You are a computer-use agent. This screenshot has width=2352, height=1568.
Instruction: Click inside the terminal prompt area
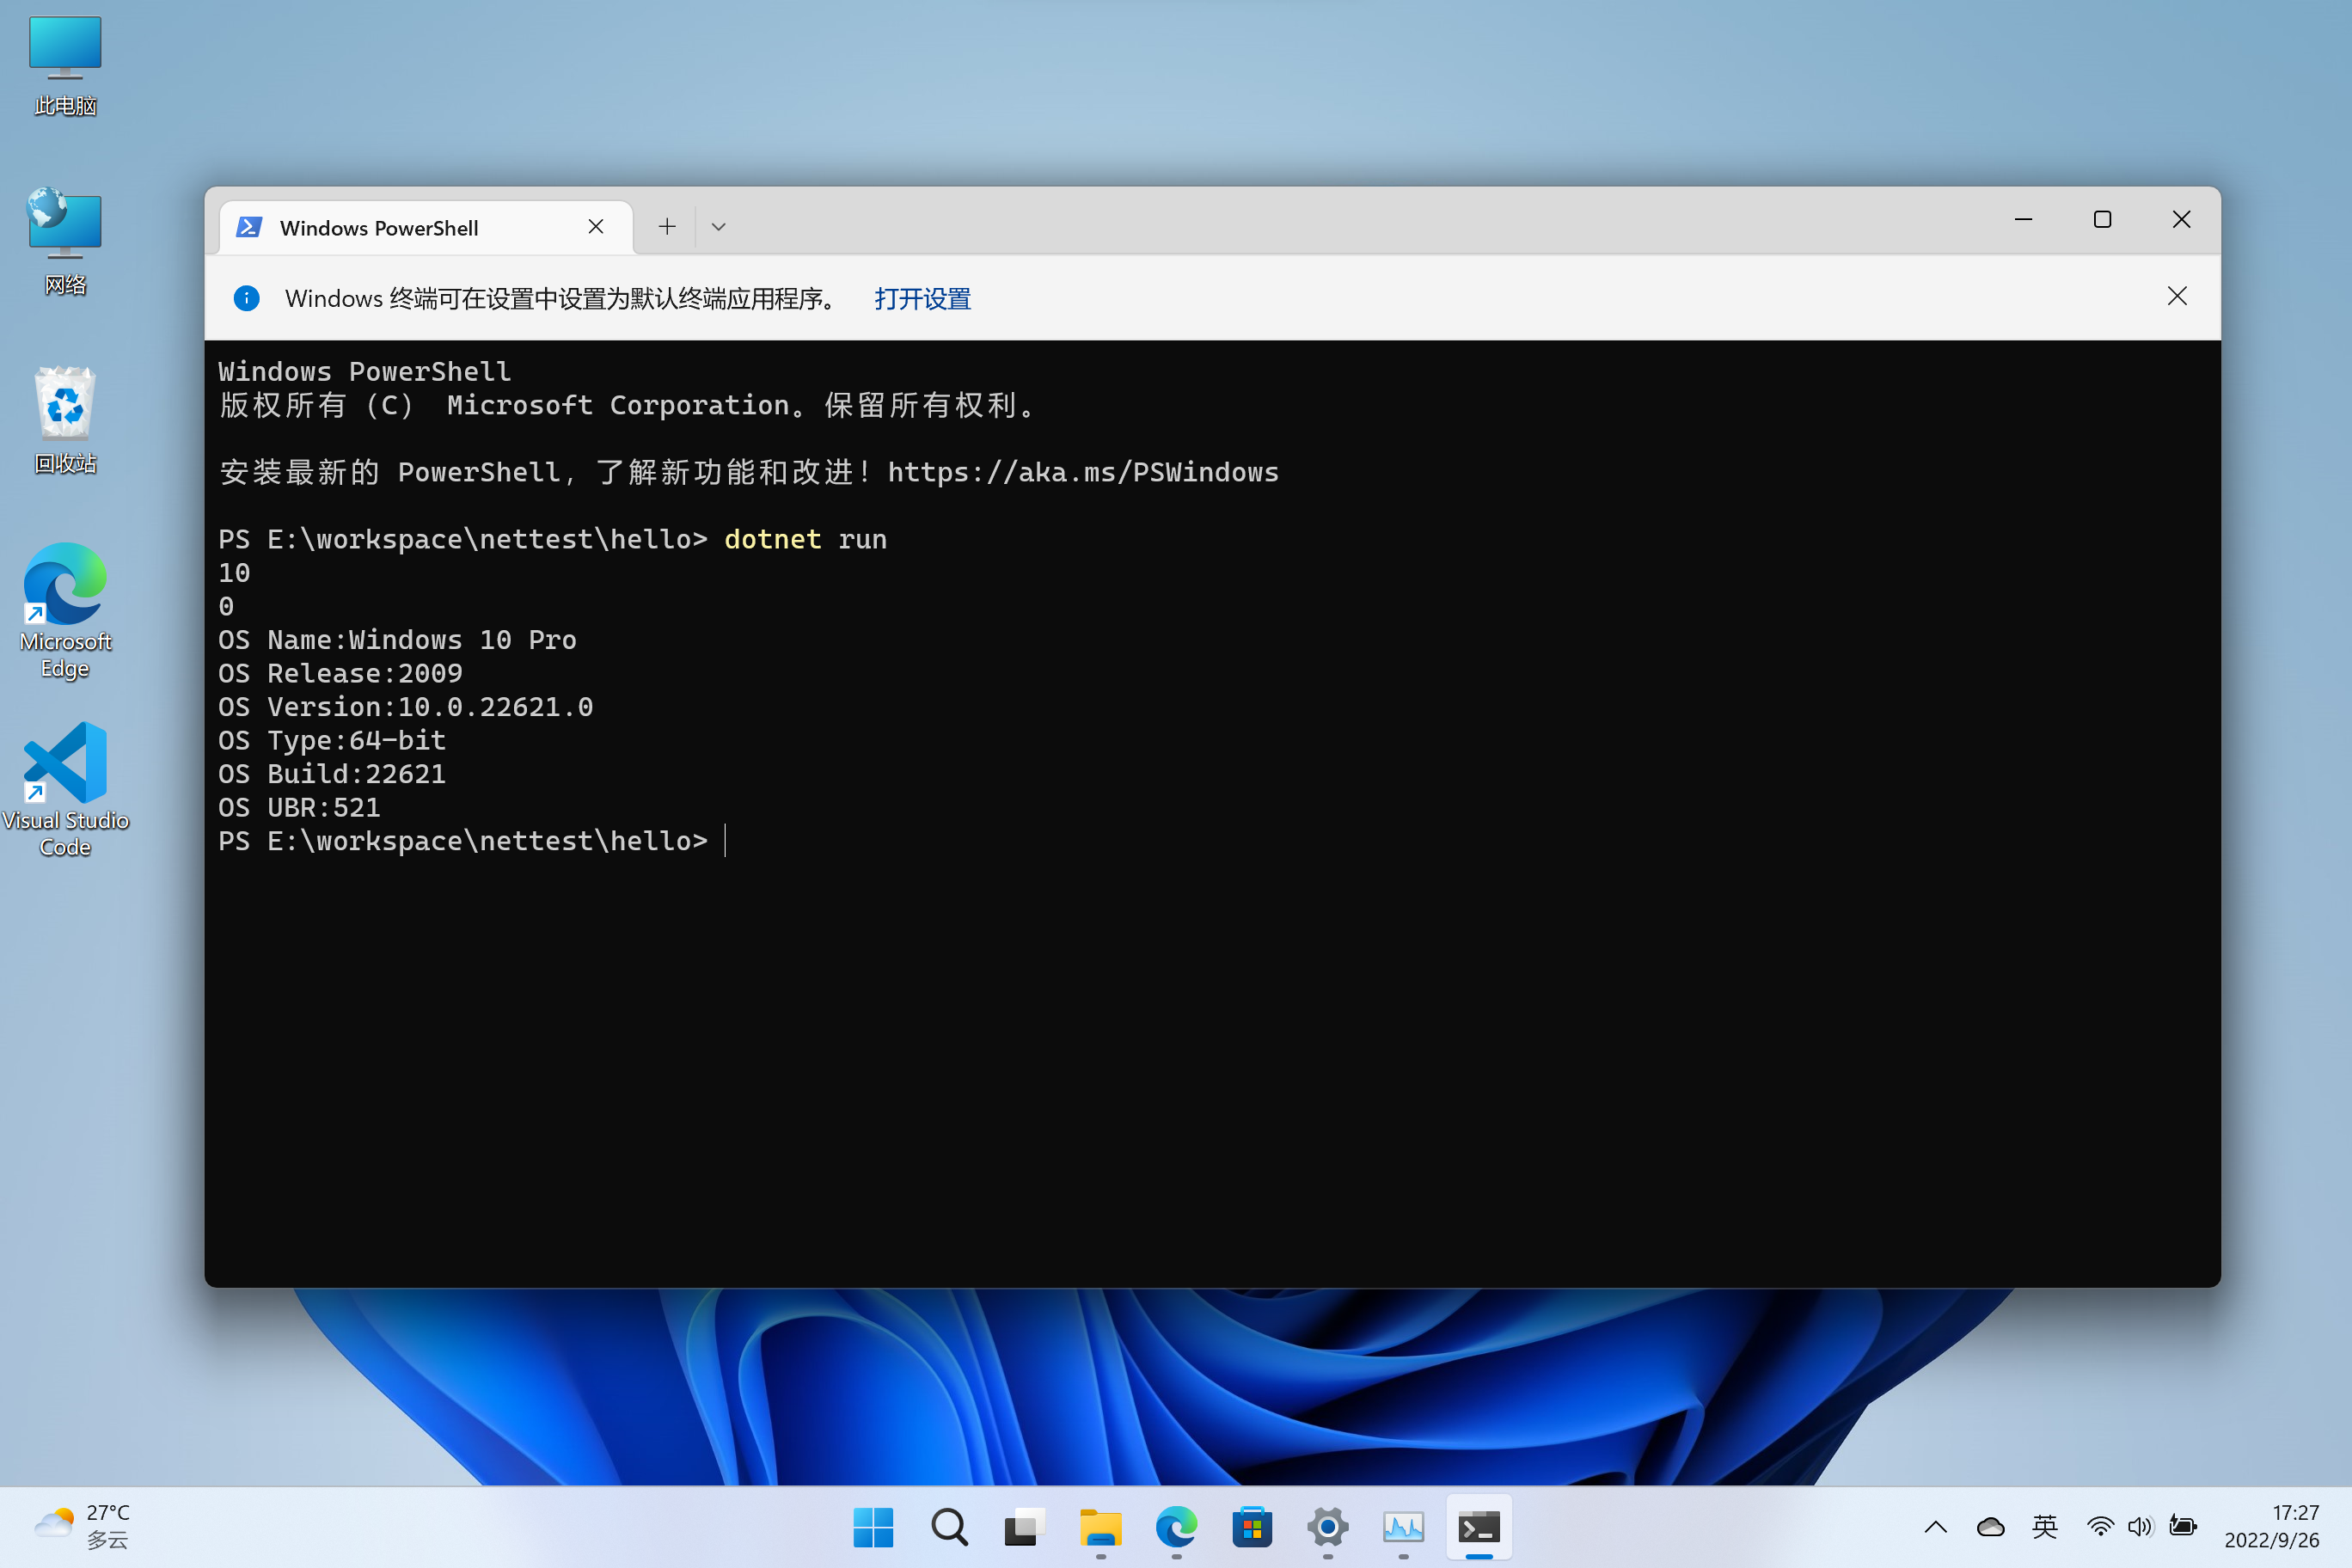click(x=1200, y=1000)
